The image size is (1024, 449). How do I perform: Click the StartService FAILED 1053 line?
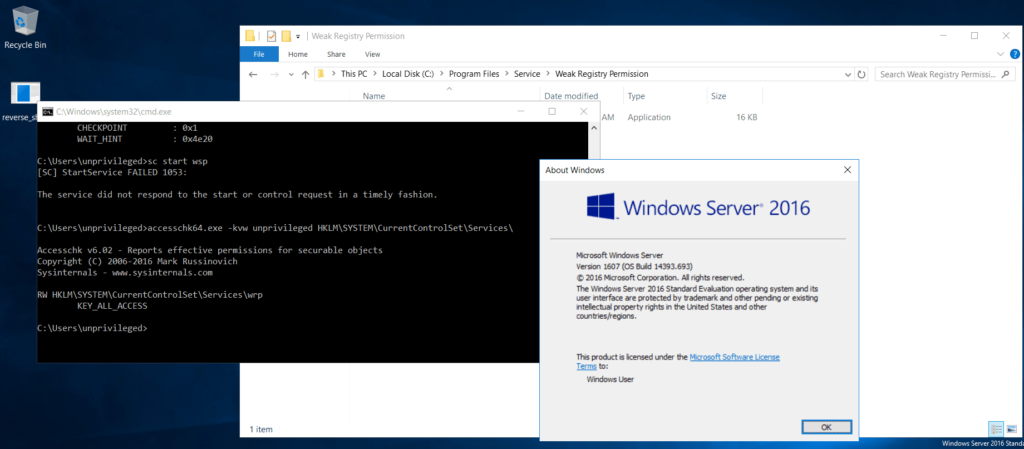coord(113,172)
